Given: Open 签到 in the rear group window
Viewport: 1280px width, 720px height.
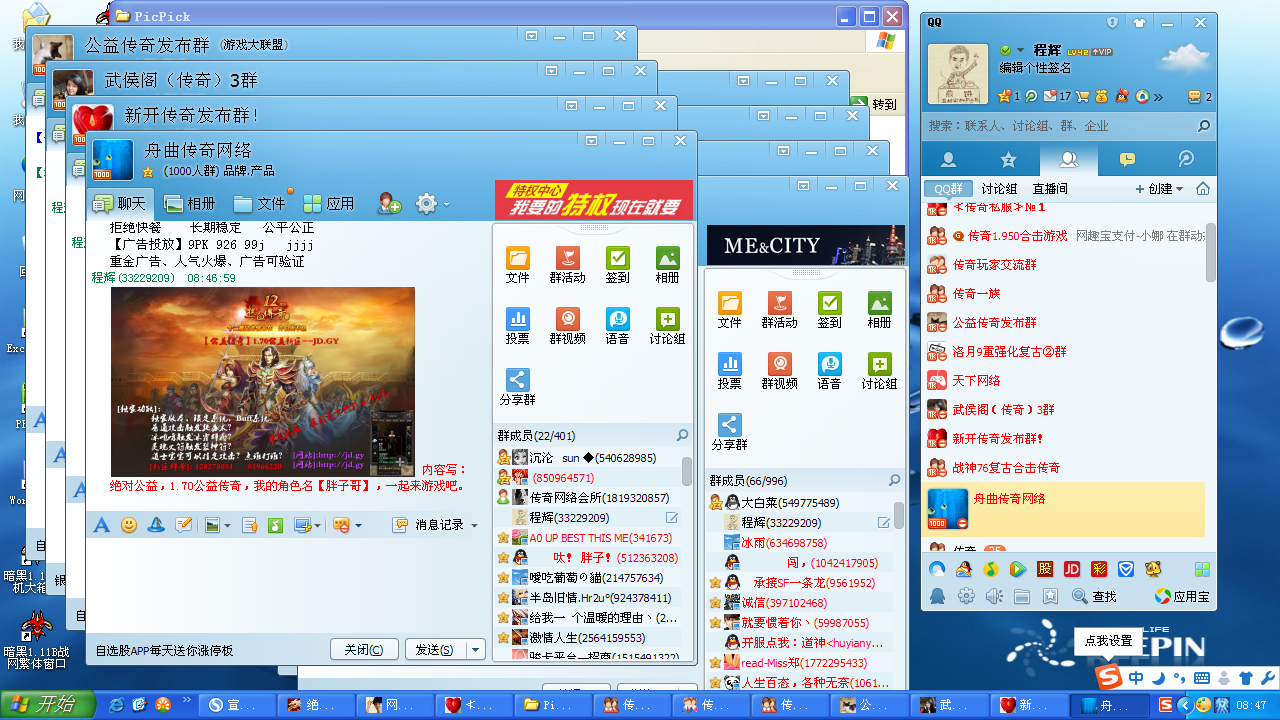Looking at the screenshot, I should pyautogui.click(x=829, y=310).
